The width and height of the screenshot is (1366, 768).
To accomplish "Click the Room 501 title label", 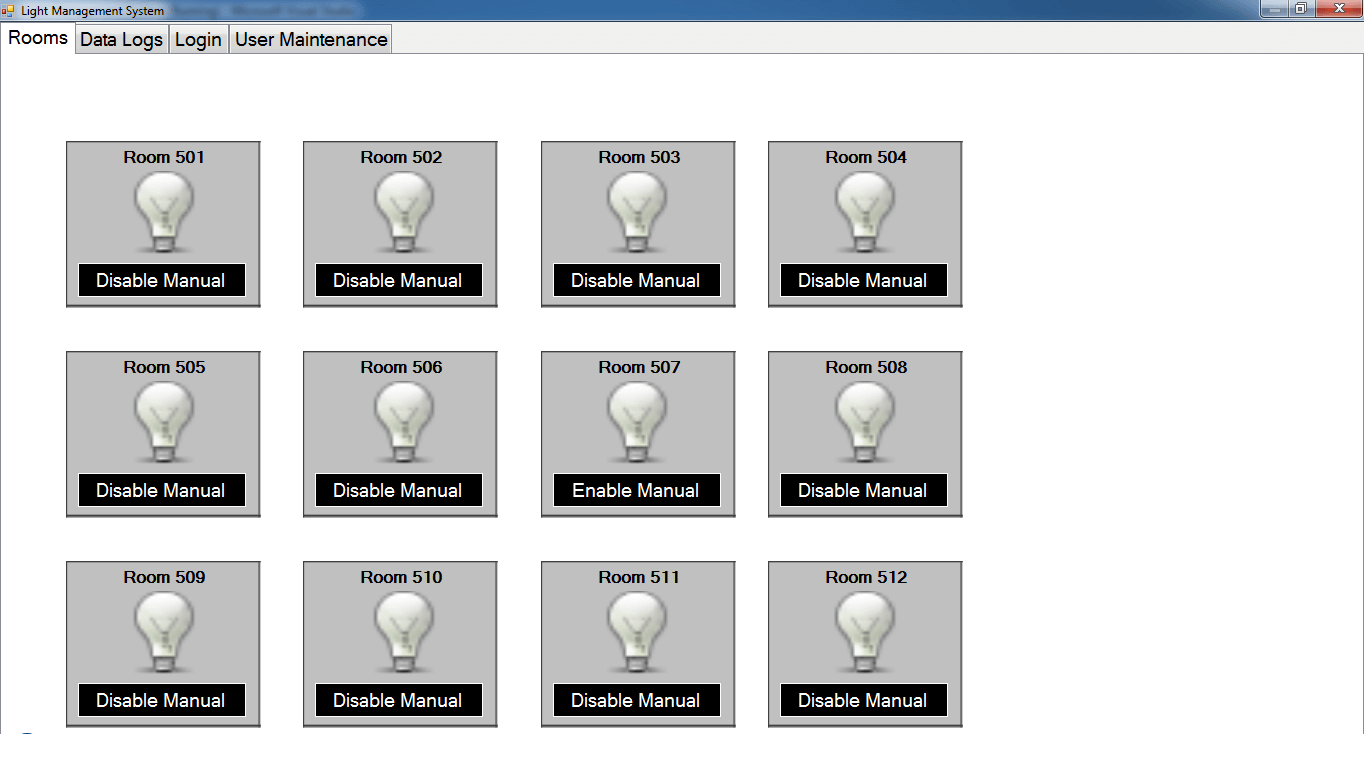I will (164, 157).
